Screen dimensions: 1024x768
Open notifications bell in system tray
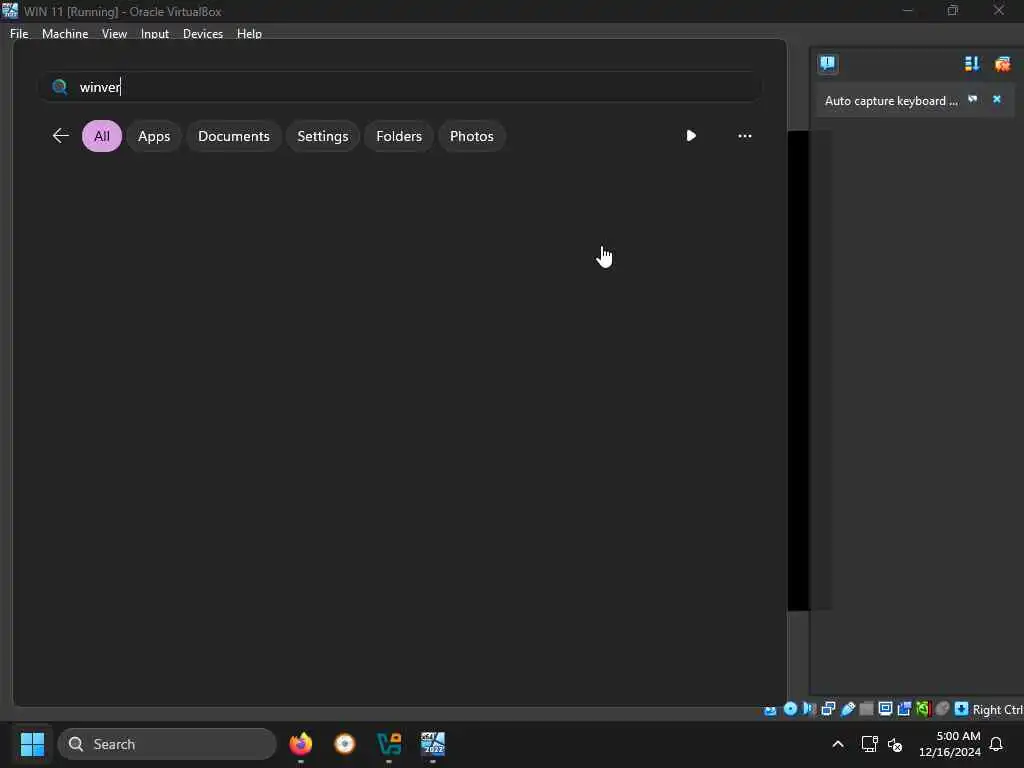(996, 744)
